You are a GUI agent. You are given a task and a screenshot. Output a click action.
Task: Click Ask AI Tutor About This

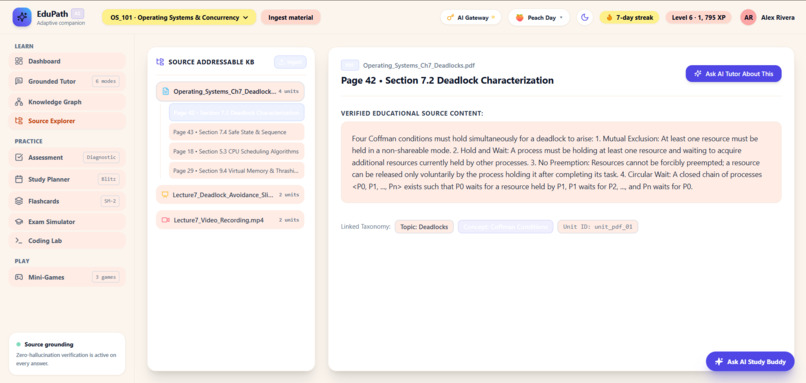(734, 74)
